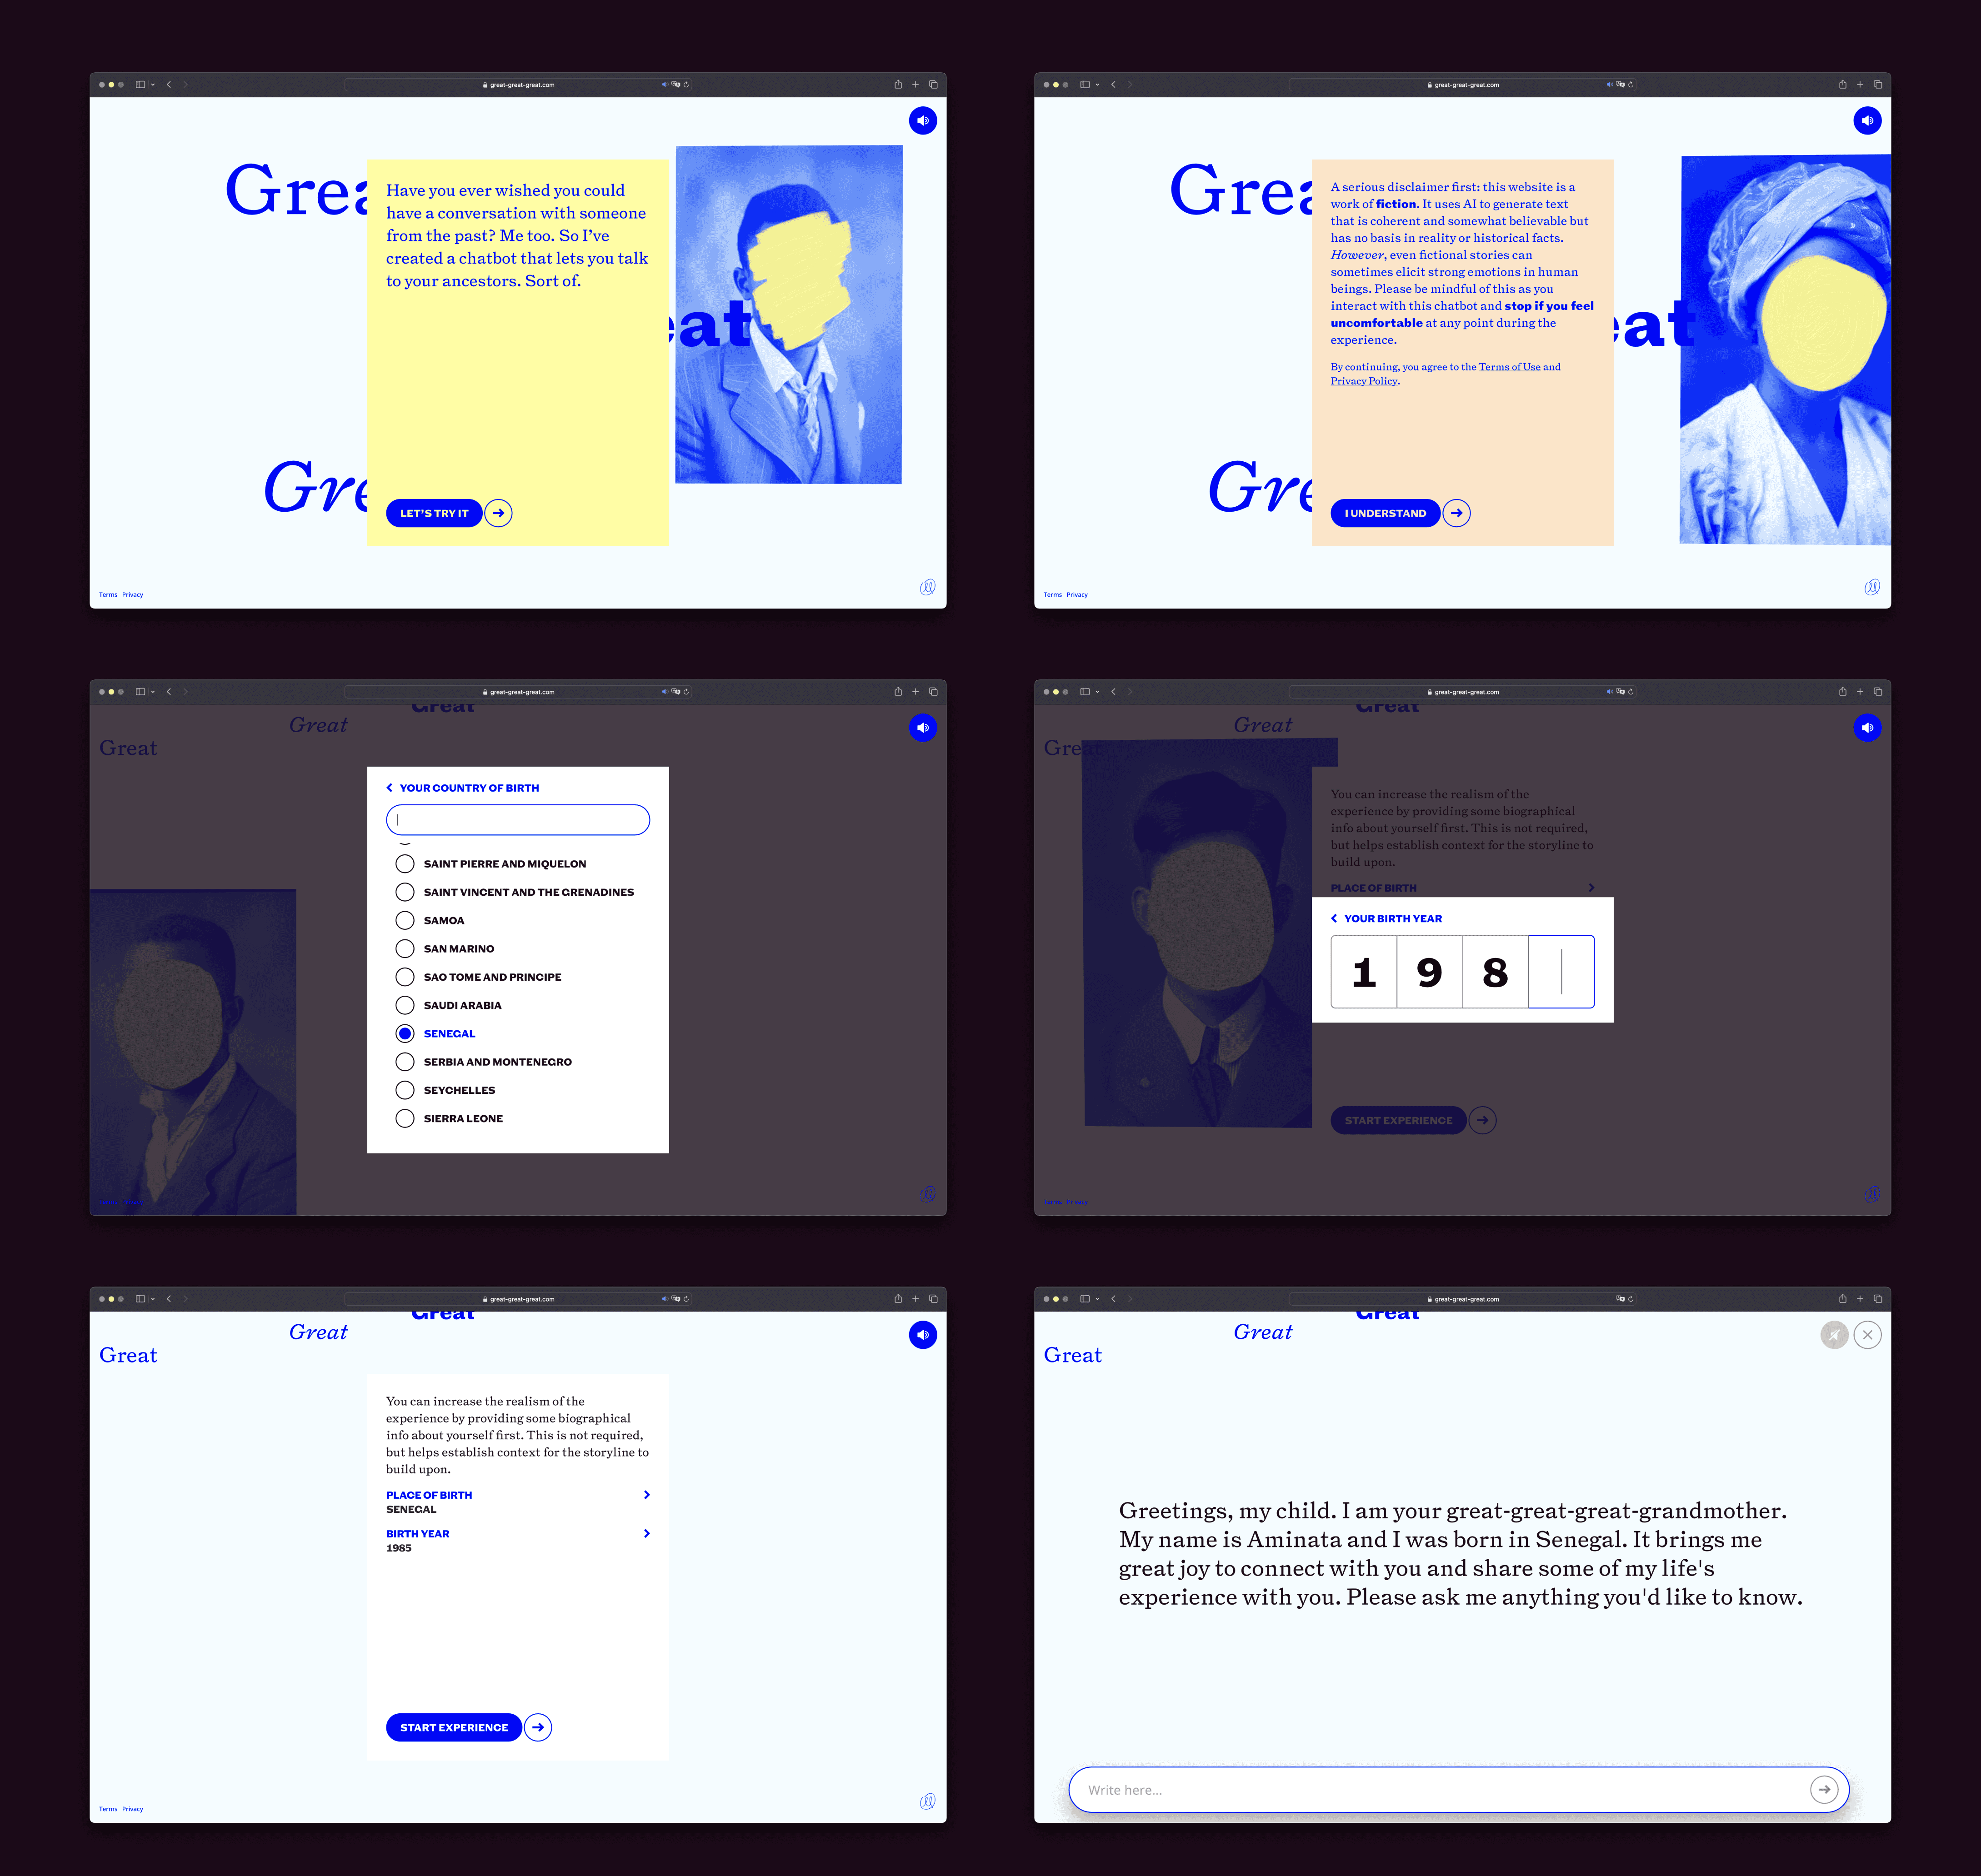Viewport: 1981px width, 1876px height.
Task: Click the sound/audio toggle icon
Action: (923, 120)
